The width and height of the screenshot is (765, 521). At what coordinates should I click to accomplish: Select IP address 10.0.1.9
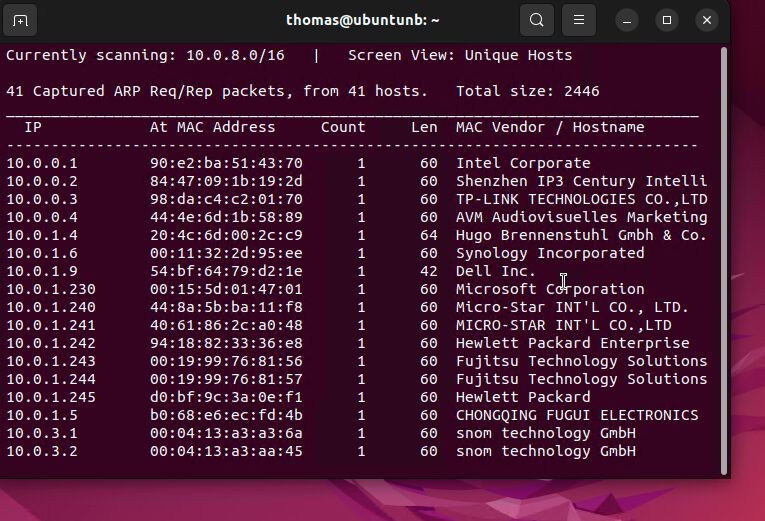[x=41, y=271]
